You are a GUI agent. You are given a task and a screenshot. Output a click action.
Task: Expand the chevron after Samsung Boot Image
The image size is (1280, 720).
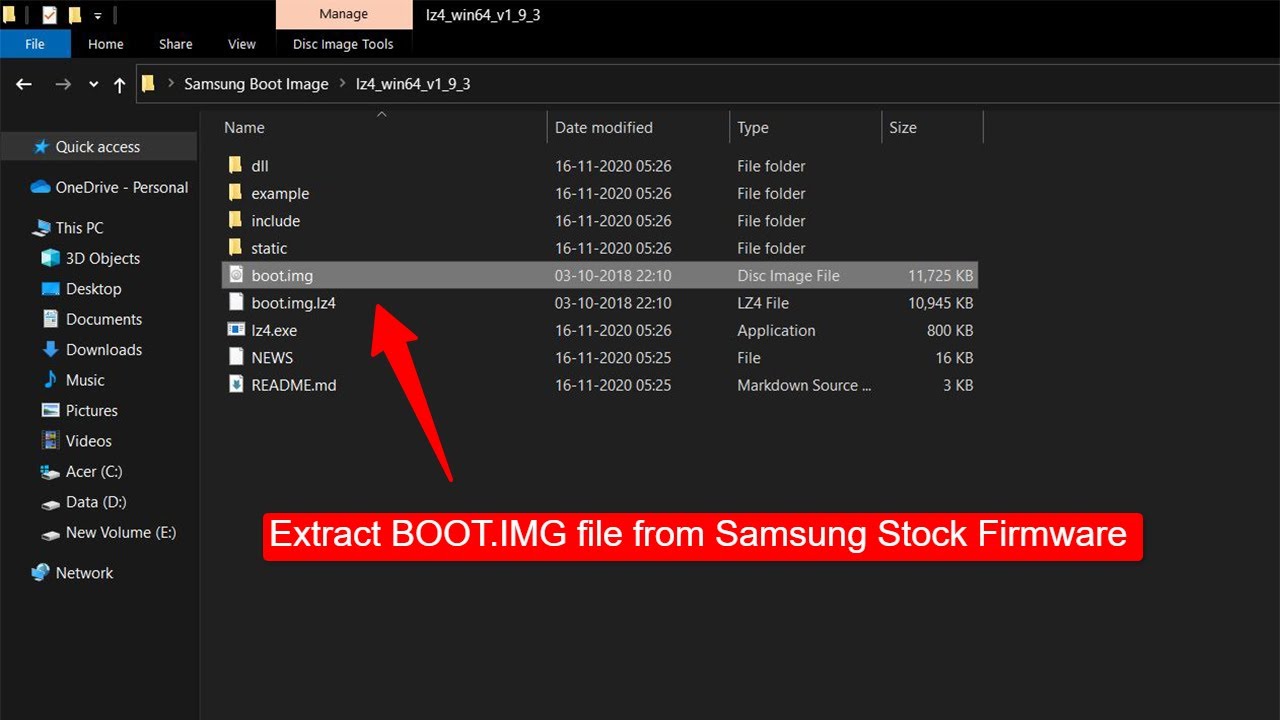[343, 84]
